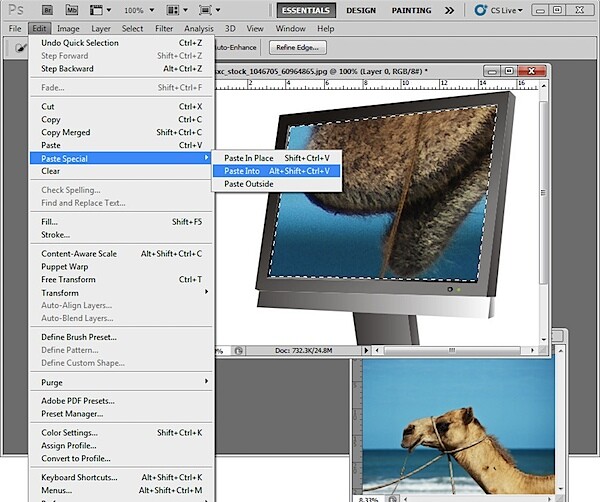Open document info arrow next to Doc size

pos(366,350)
